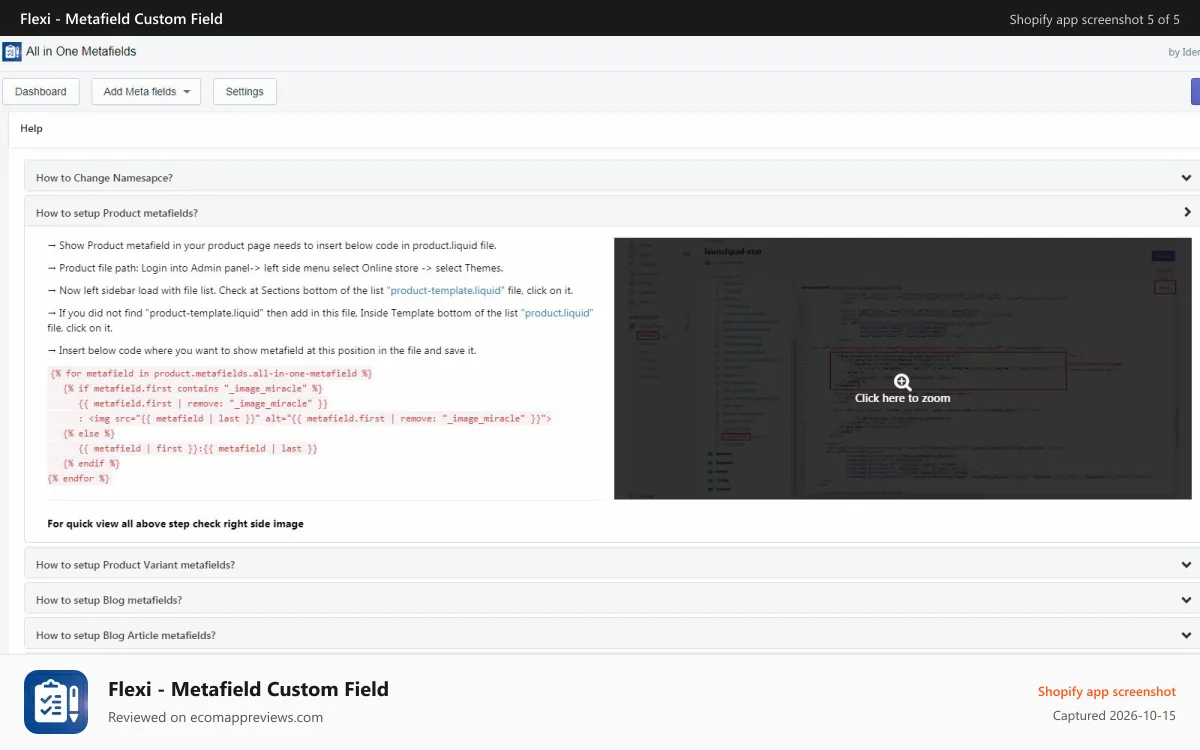The height and width of the screenshot is (750, 1200).
Task: Click the purple button at right edge
Action: (1195, 92)
